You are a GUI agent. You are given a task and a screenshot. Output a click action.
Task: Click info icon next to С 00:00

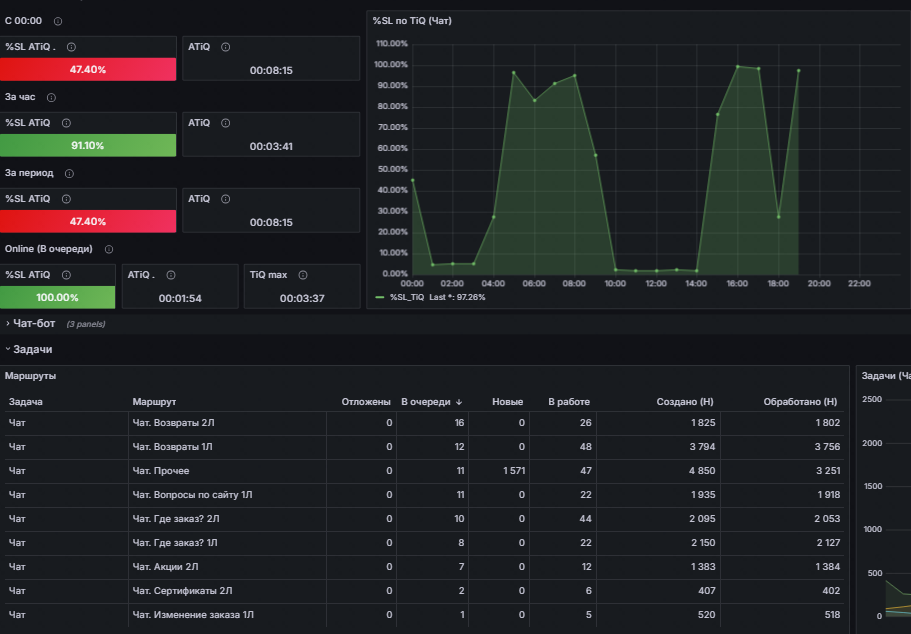tap(58, 22)
